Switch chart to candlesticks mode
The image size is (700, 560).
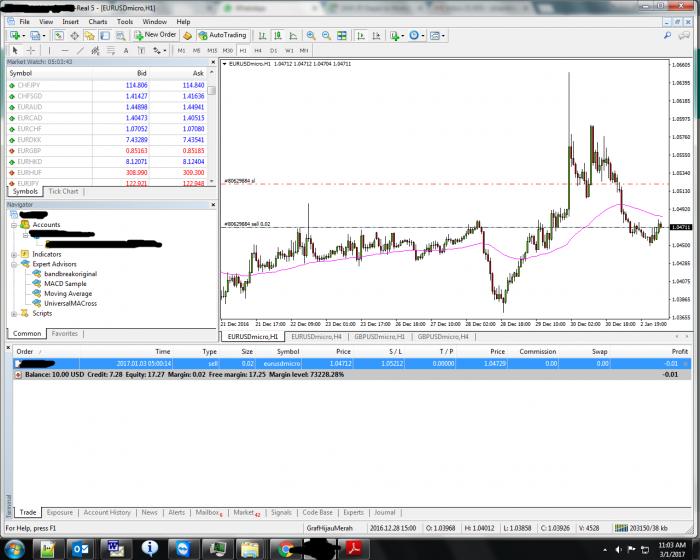[278, 35]
